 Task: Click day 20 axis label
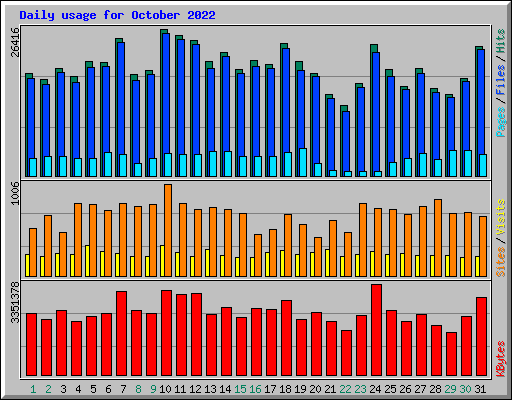pos(315,389)
